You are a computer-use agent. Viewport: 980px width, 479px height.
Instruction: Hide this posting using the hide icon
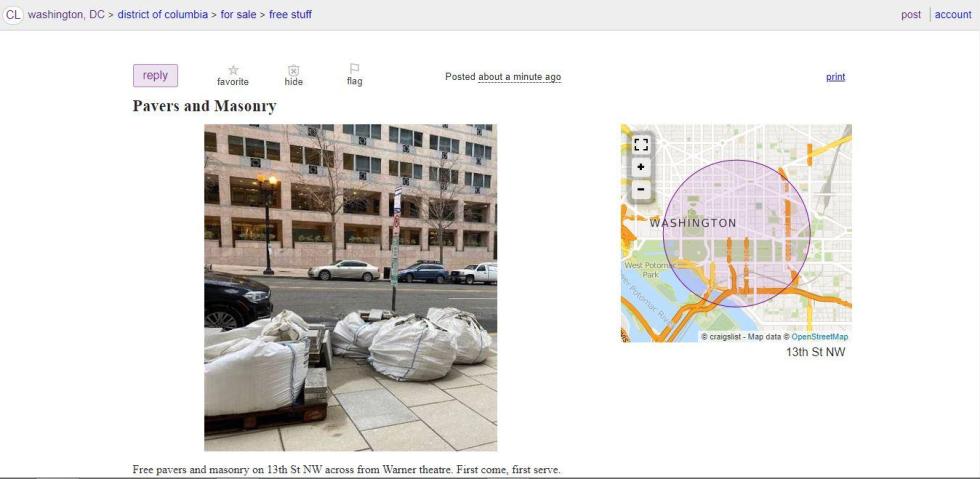(x=294, y=71)
